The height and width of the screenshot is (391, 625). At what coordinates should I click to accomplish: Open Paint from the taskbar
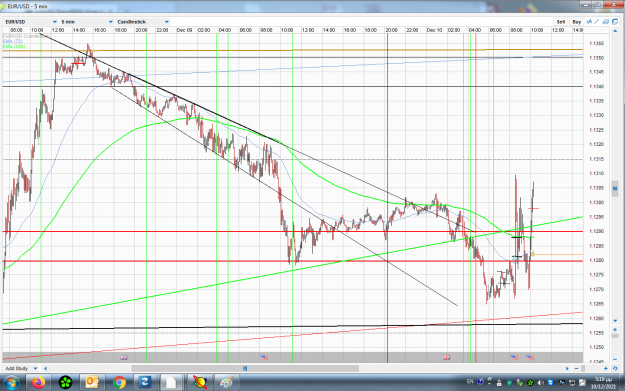tap(226, 383)
